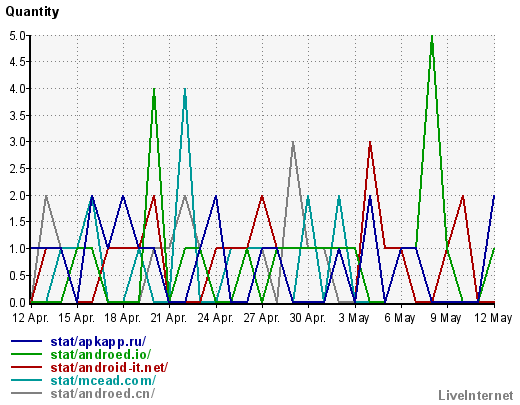Click the 12 Apr. x-axis label
Image resolution: width=520 pixels, height=405 pixels.
pos(30,318)
